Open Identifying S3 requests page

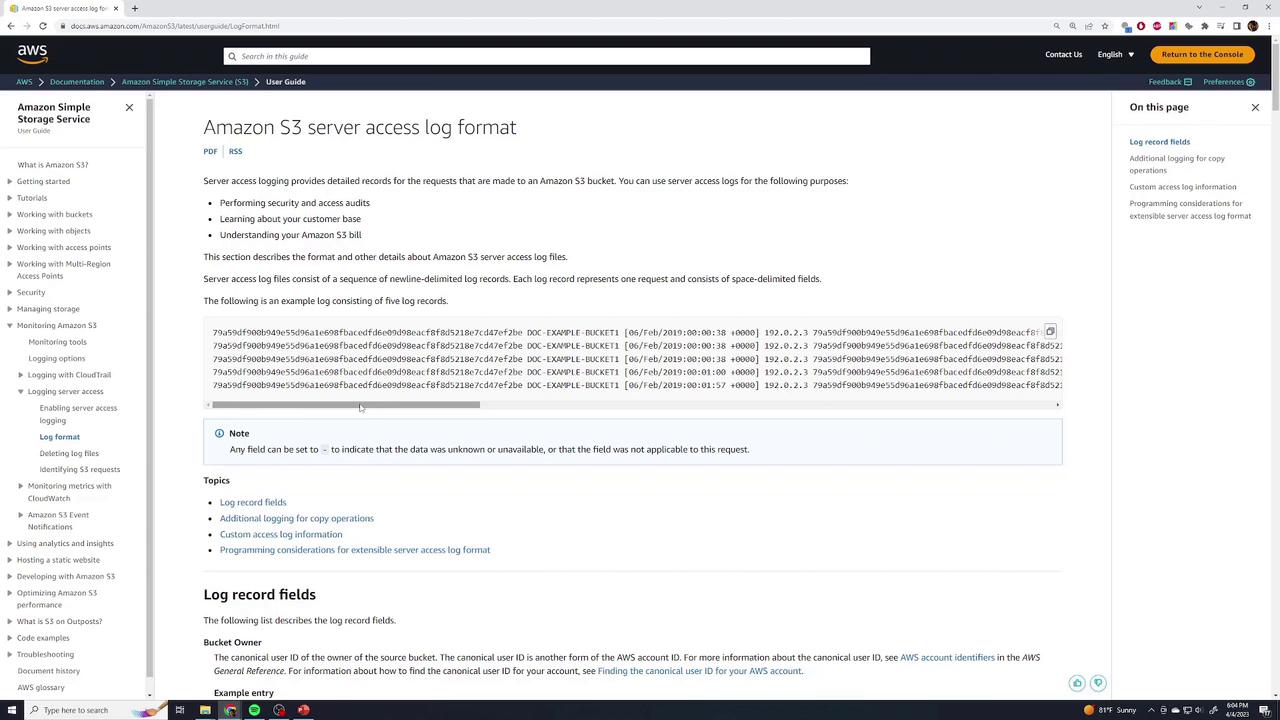80,469
